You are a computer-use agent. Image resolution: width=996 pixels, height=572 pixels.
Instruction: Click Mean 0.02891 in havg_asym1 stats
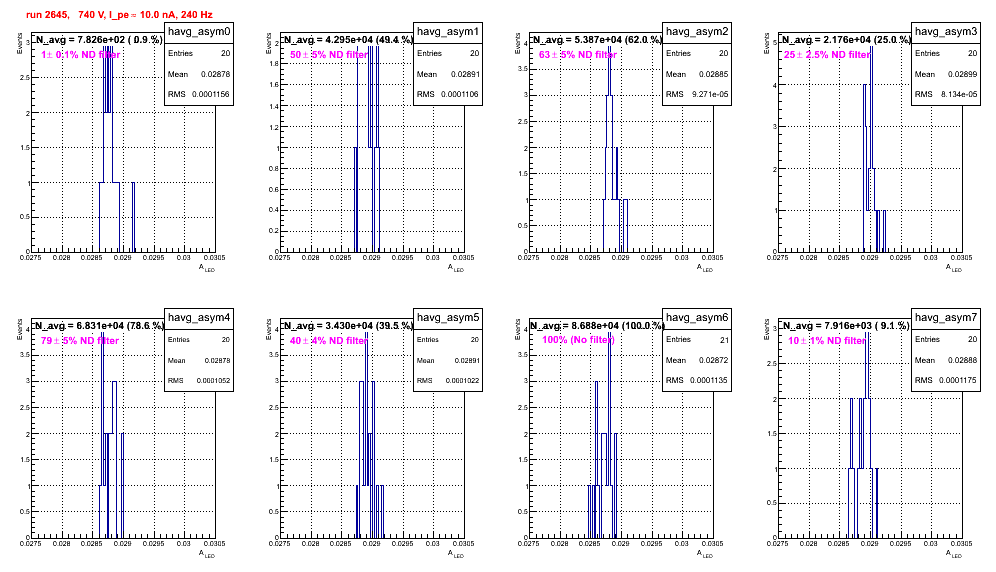tap(448, 74)
